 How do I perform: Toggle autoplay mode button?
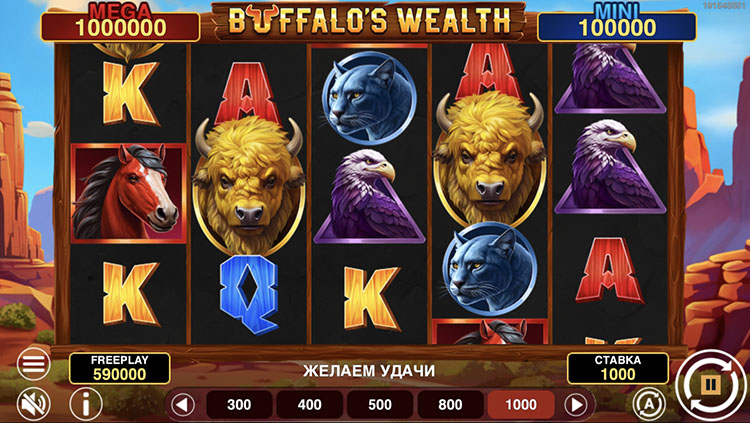649,404
